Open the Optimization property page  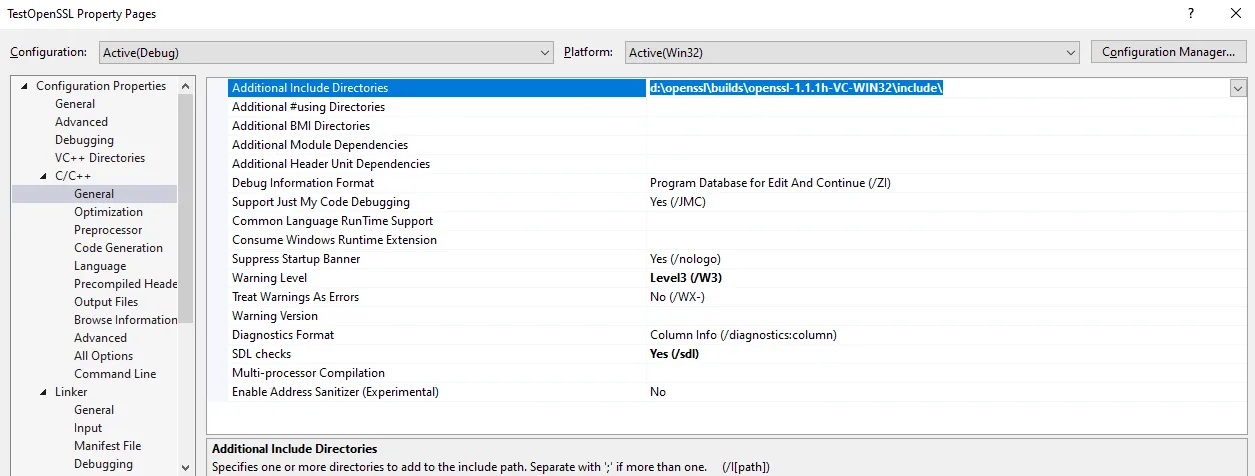click(108, 212)
